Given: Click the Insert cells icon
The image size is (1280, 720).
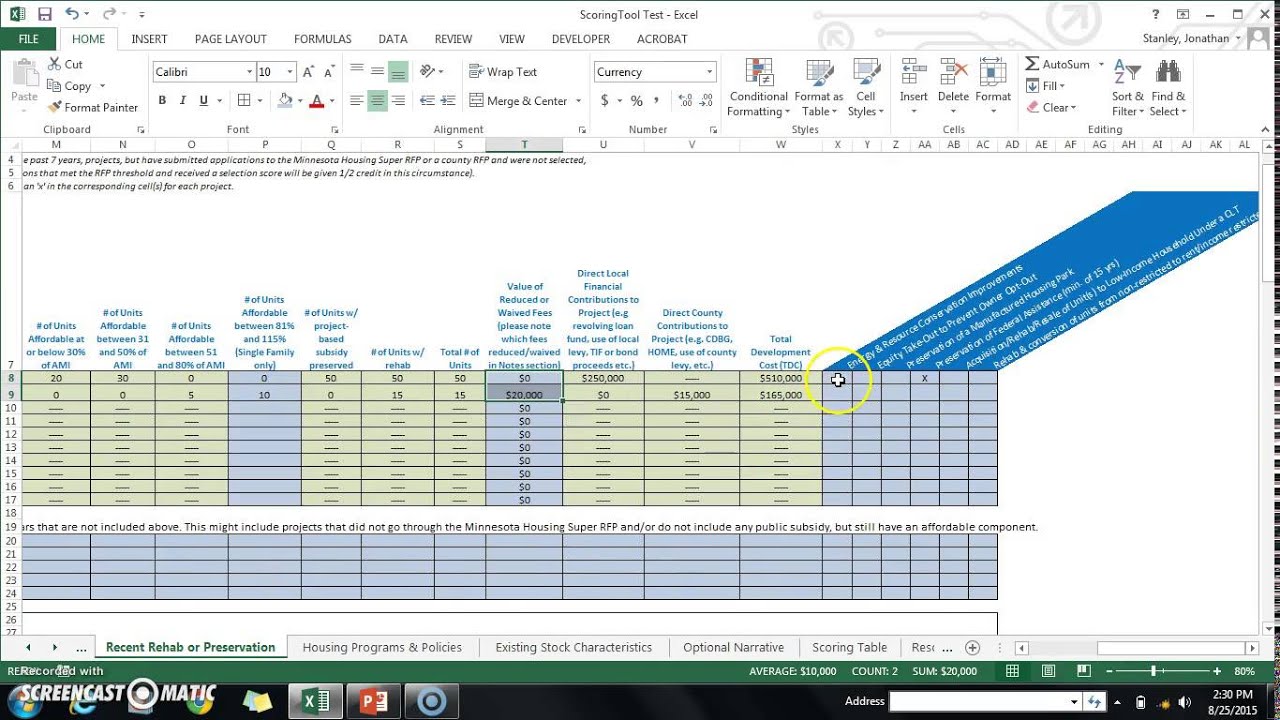Looking at the screenshot, I should 913,72.
